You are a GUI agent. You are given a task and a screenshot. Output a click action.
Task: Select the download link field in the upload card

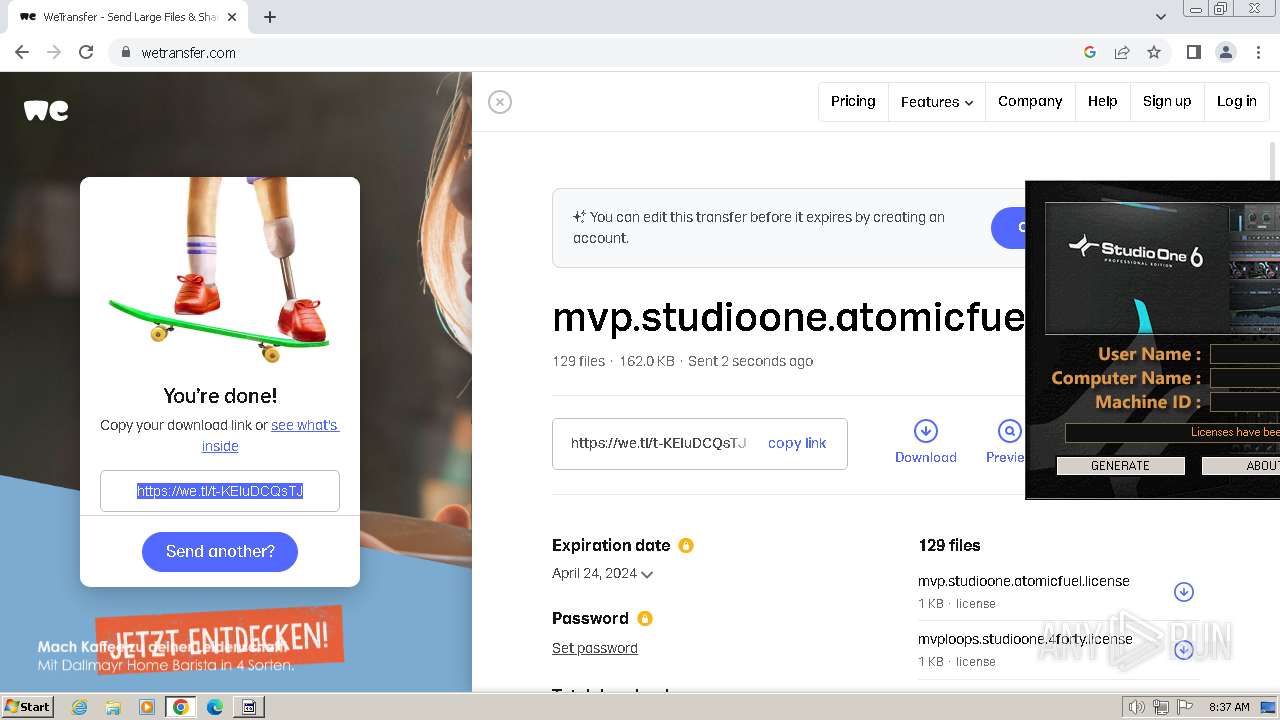click(220, 491)
